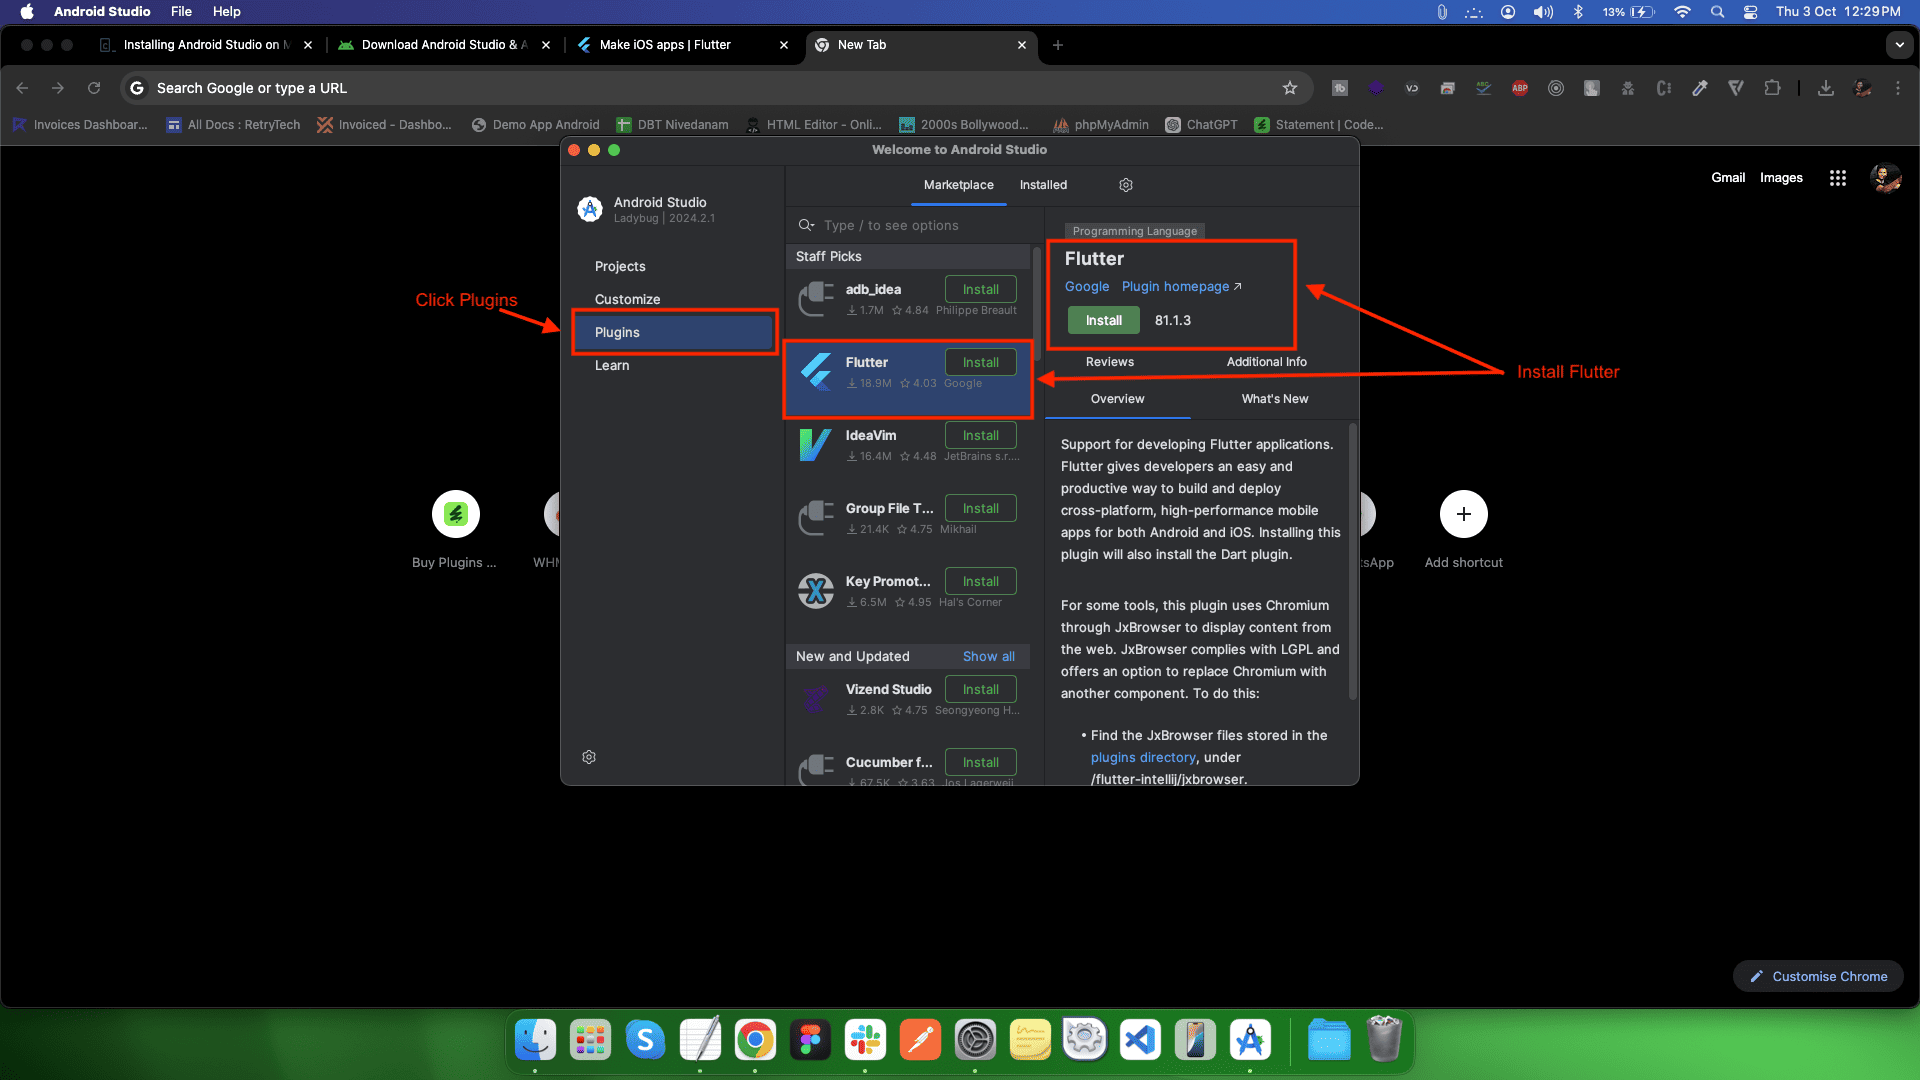Screen dimensions: 1920x1080
Task: Click the plugins settings gear icon
Action: (1125, 185)
